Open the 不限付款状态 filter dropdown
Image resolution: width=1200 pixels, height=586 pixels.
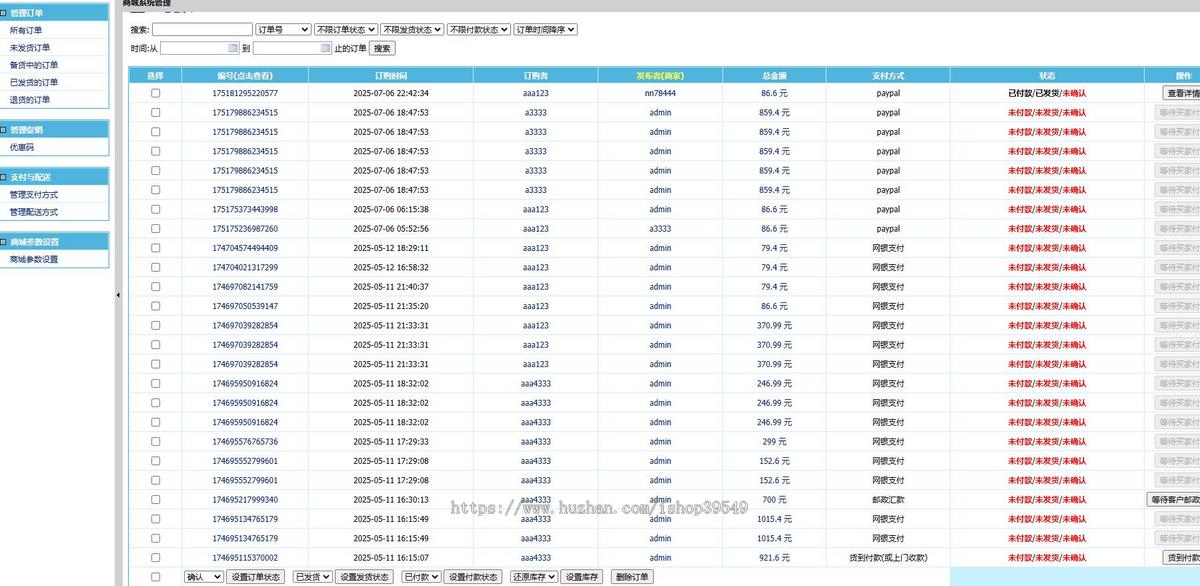pos(479,30)
